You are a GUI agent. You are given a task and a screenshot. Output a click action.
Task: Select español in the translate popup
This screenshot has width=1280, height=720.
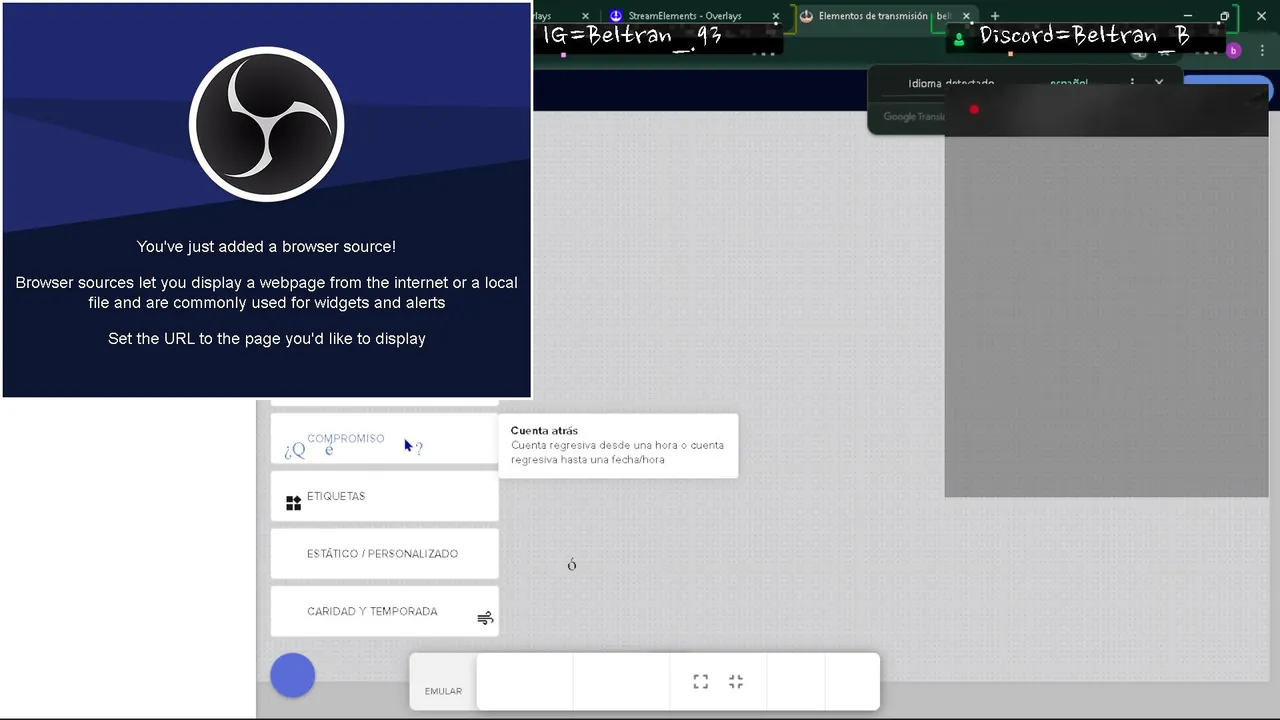pyautogui.click(x=1069, y=83)
